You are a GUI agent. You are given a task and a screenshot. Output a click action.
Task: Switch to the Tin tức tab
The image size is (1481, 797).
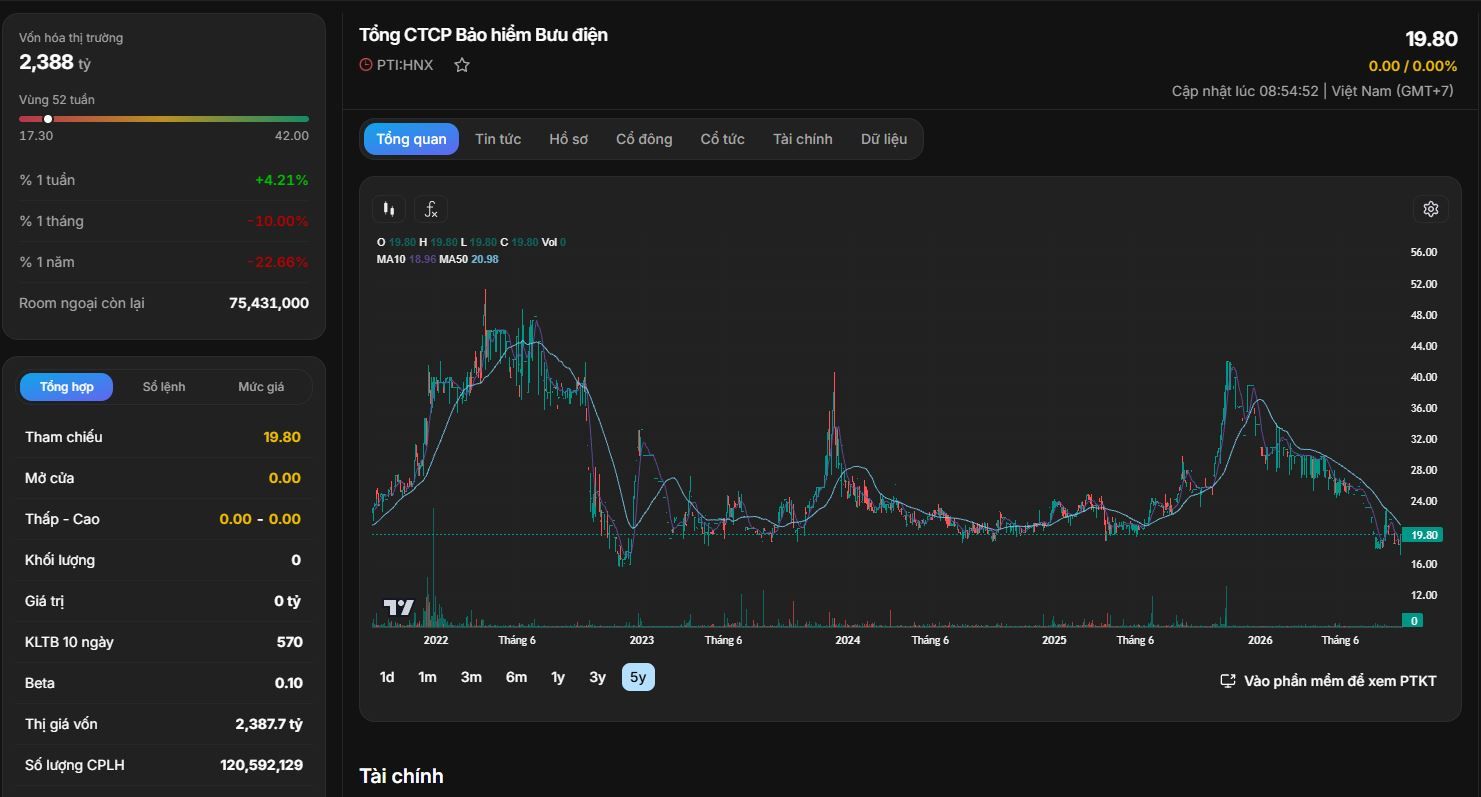[x=498, y=139]
